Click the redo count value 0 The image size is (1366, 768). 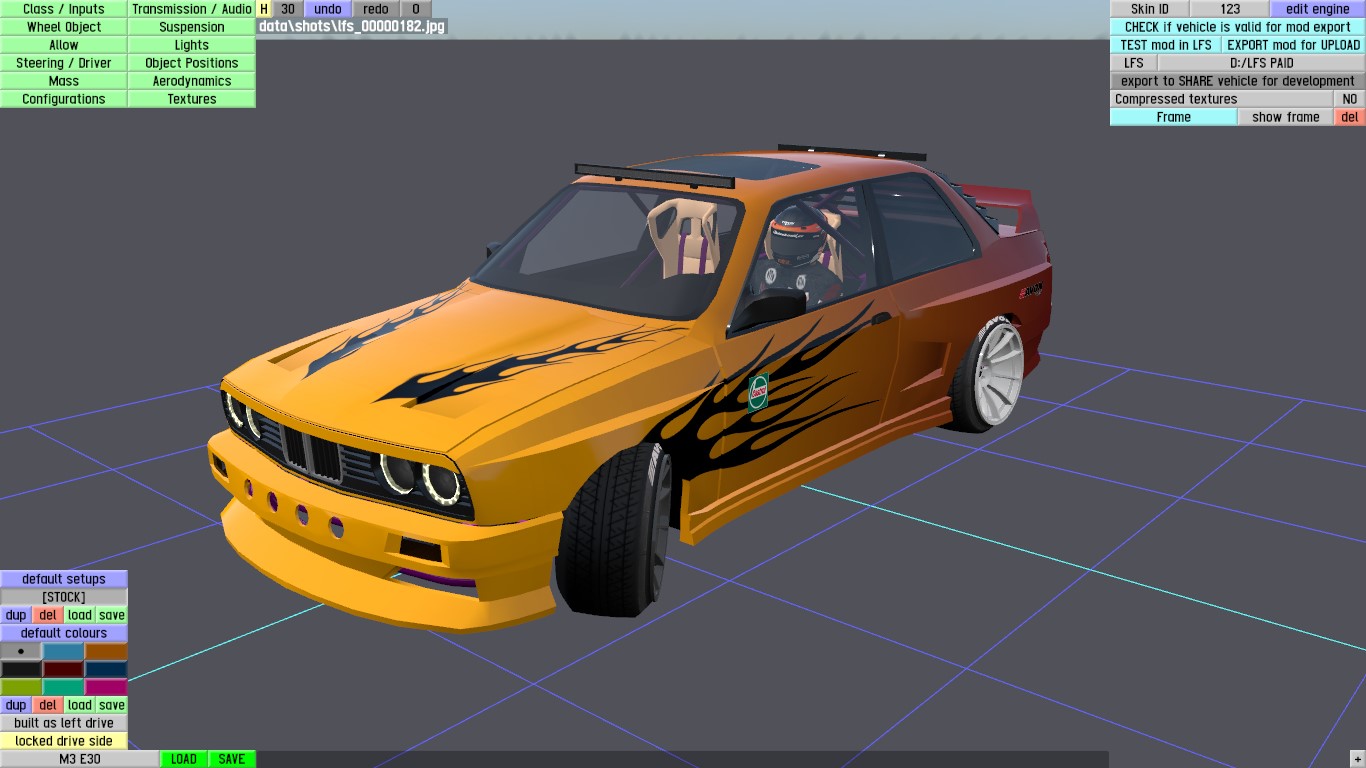416,9
